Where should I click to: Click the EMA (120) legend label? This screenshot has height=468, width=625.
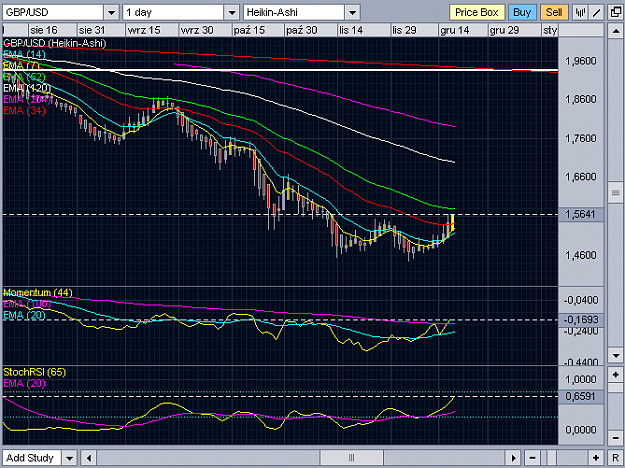tap(27, 88)
